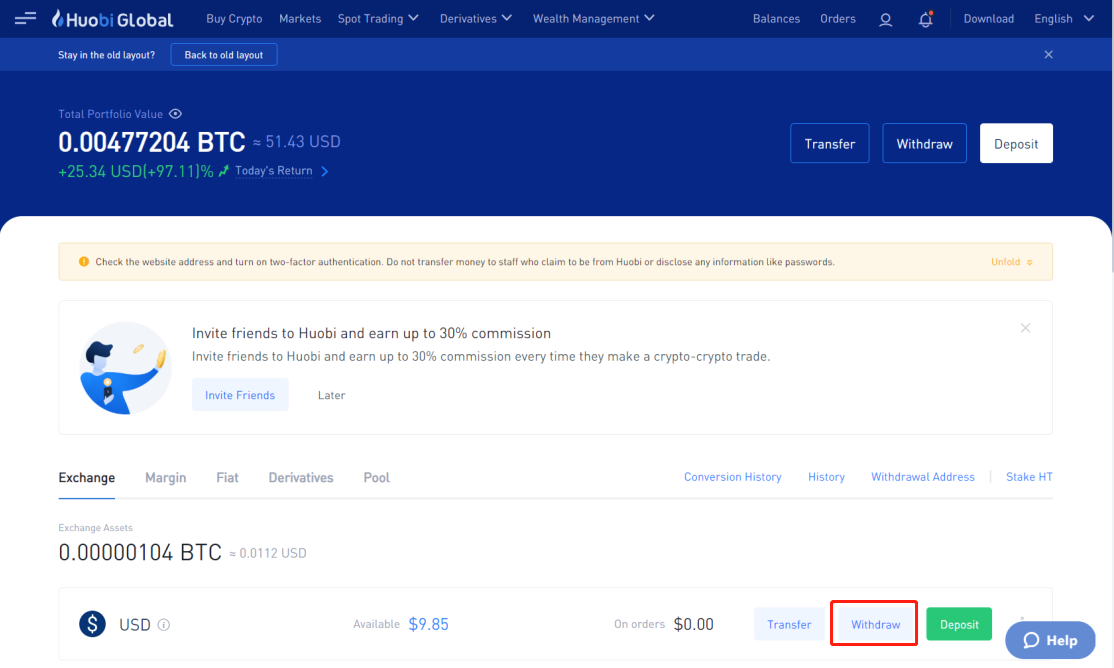Click the +25.34 USD return figure
Screen dimensions: 1114x668
pyautogui.click(x=136, y=171)
